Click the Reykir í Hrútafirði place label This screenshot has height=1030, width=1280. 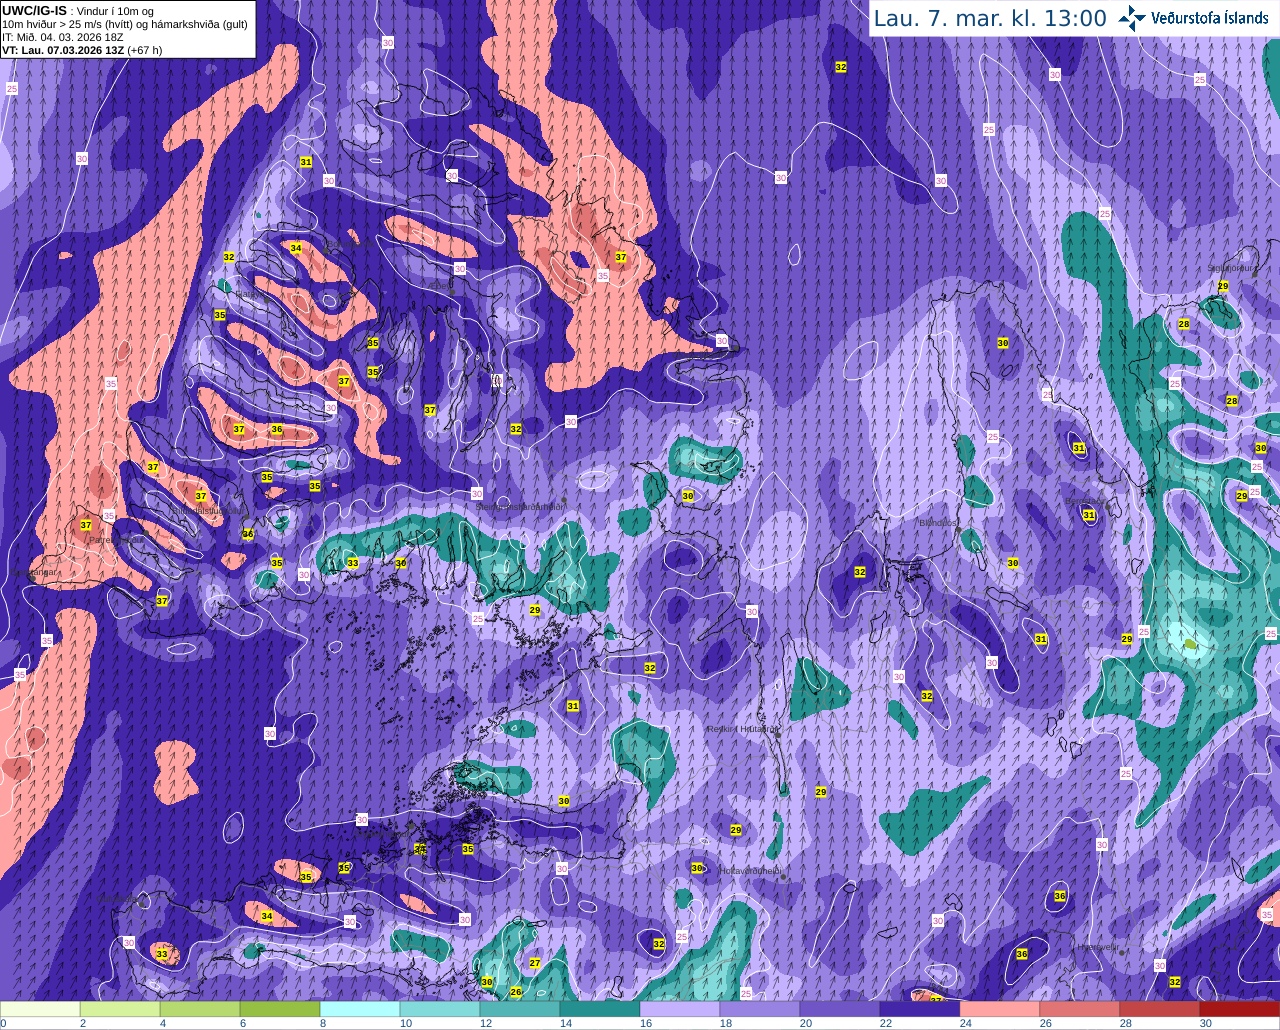(x=743, y=729)
